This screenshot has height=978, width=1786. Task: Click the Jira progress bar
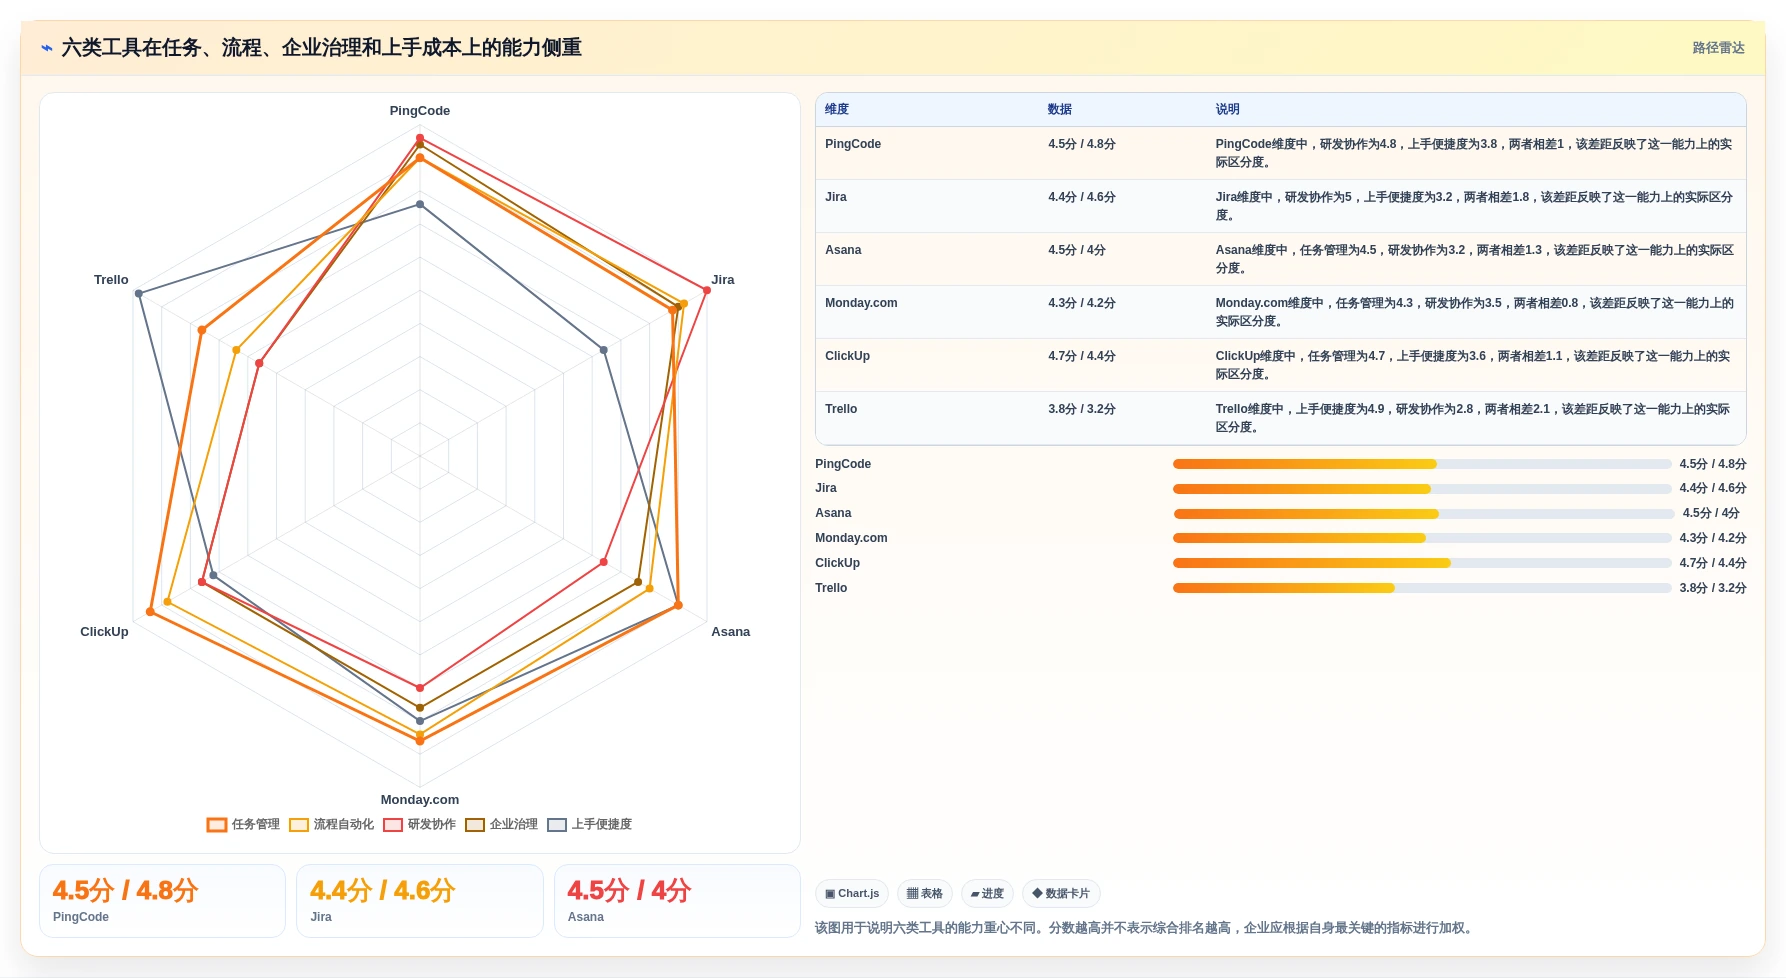click(1422, 489)
